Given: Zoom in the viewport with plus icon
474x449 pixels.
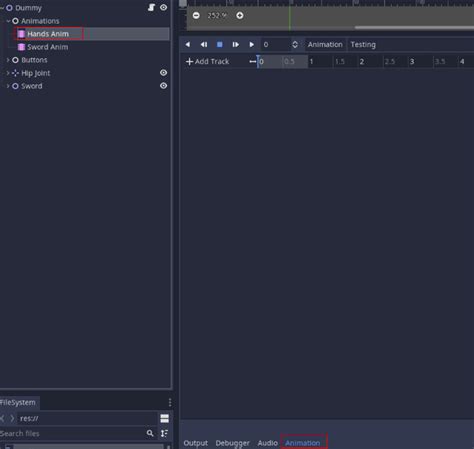Looking at the screenshot, I should (240, 15).
